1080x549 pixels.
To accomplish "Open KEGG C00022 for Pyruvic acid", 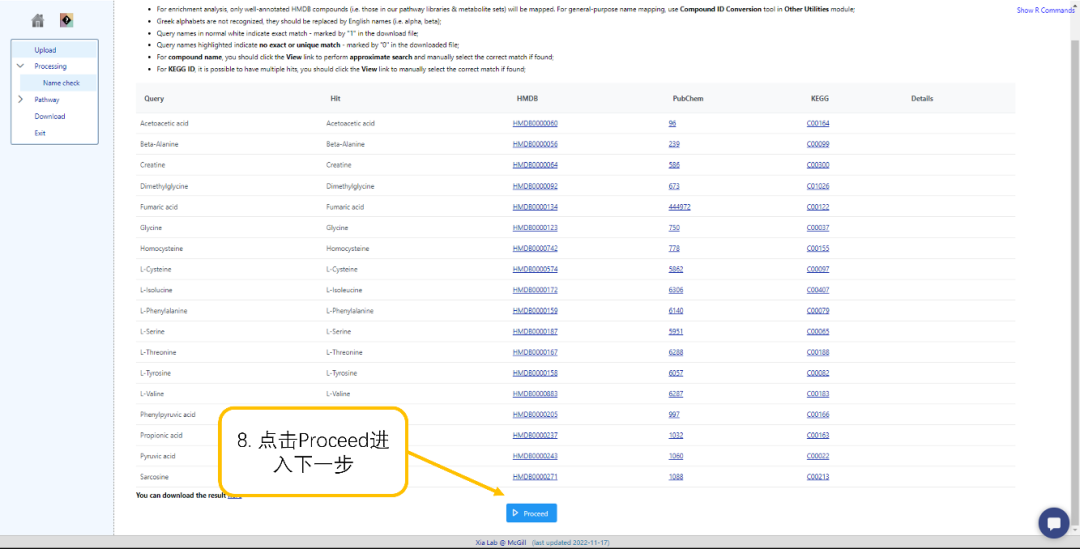I will pos(818,456).
